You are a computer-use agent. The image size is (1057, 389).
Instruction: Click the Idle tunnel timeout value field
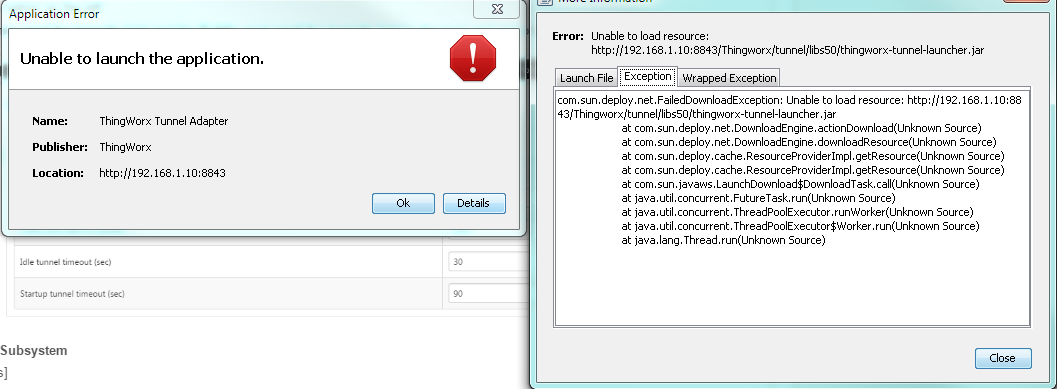coord(488,262)
